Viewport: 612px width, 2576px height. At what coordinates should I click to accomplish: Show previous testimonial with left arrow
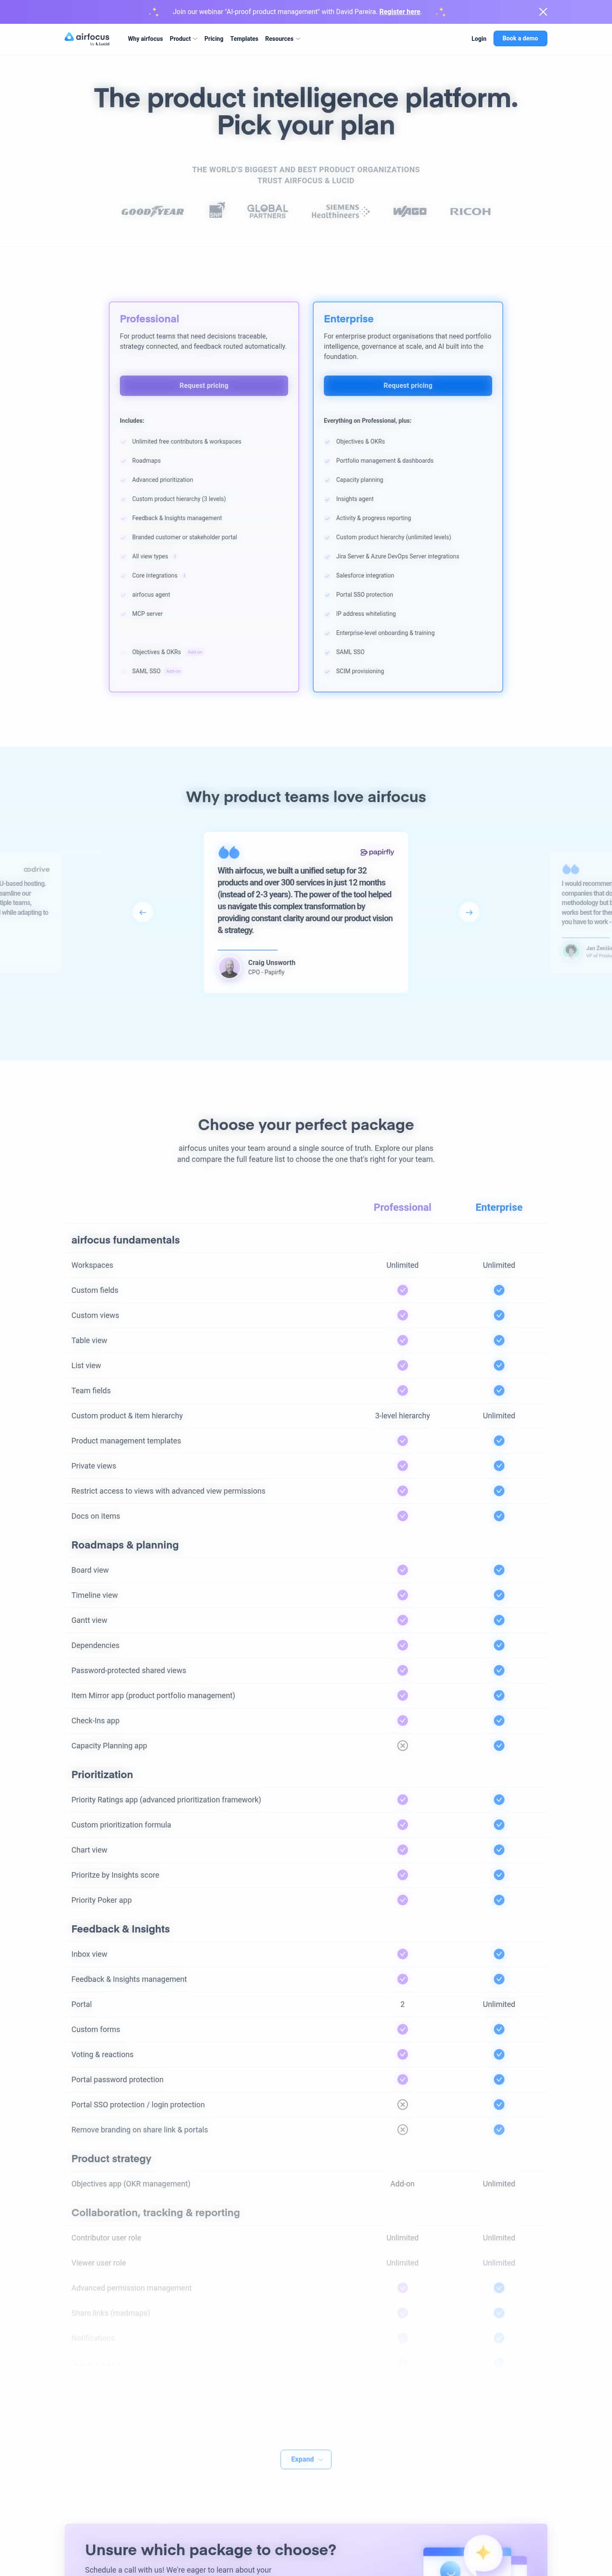pyautogui.click(x=143, y=912)
